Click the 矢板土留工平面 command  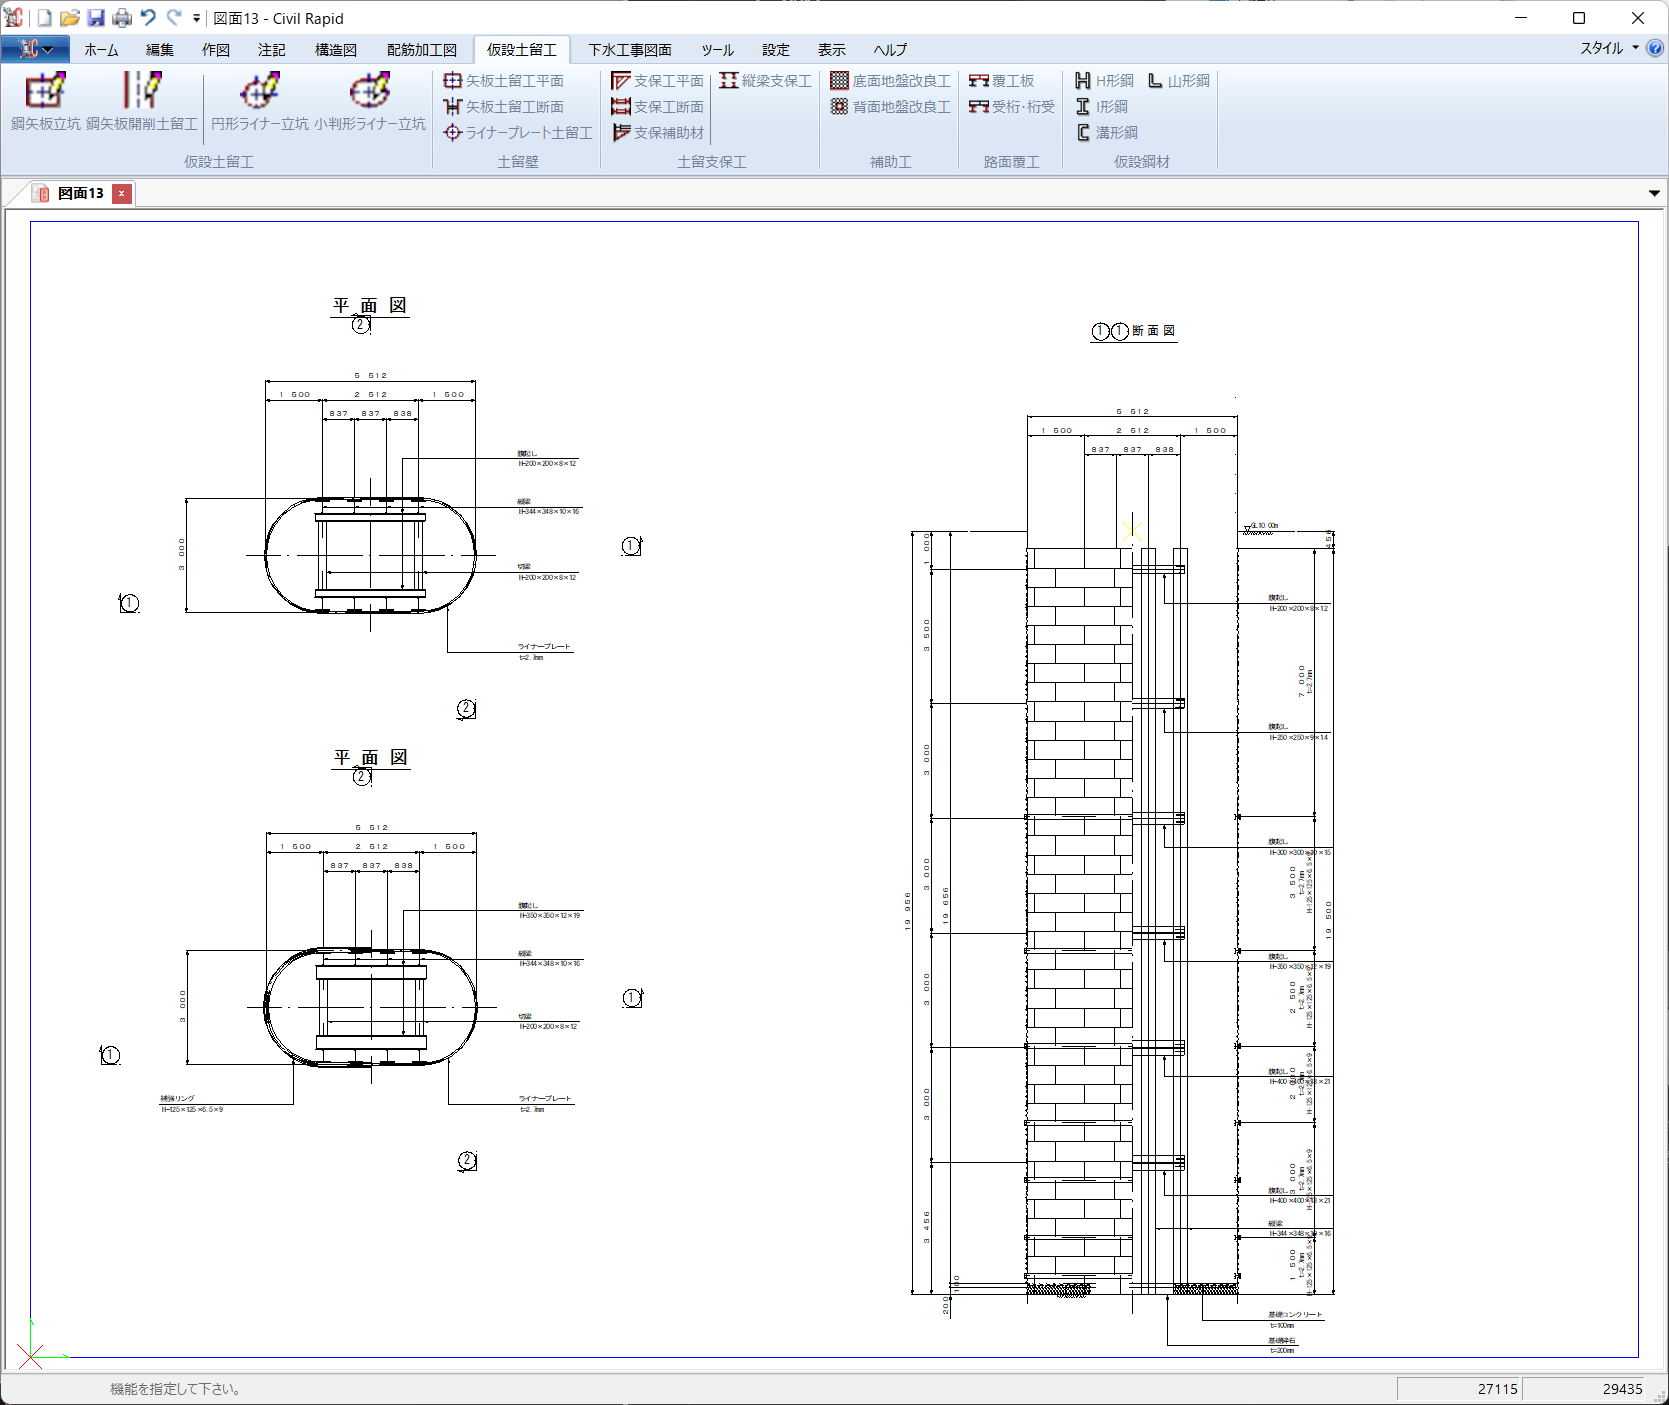point(504,81)
